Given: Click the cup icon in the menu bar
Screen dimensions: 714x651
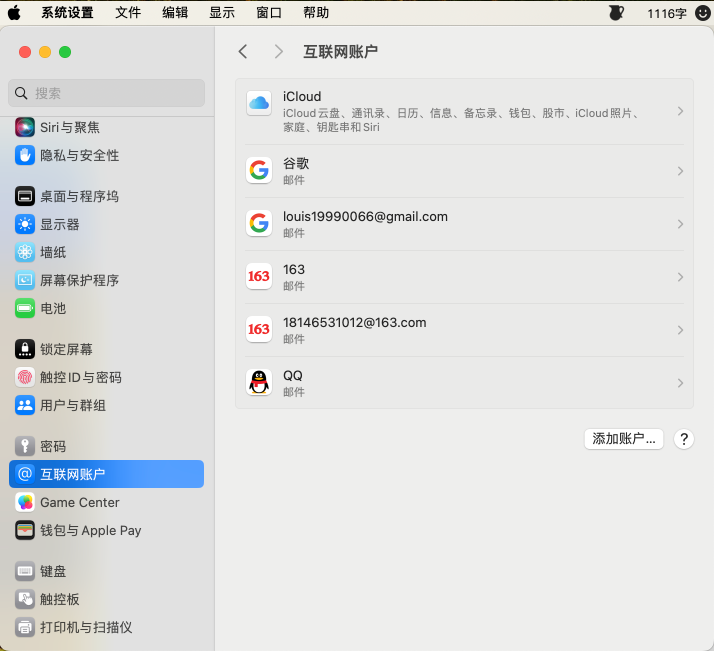Looking at the screenshot, I should coord(616,13).
